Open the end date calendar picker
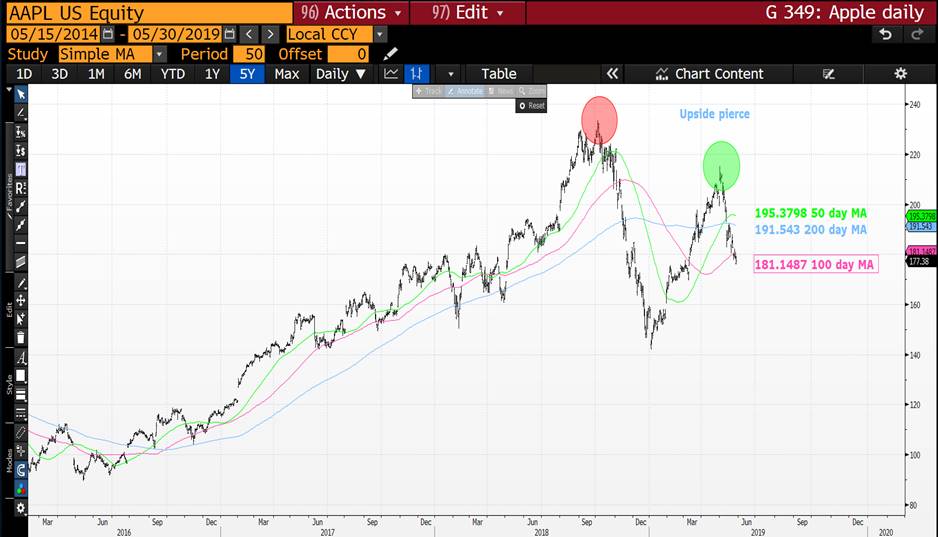 coord(230,34)
